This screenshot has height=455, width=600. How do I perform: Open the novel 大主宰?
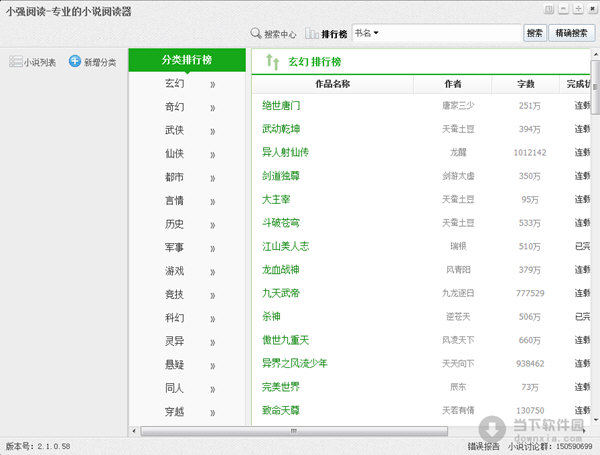[276, 199]
